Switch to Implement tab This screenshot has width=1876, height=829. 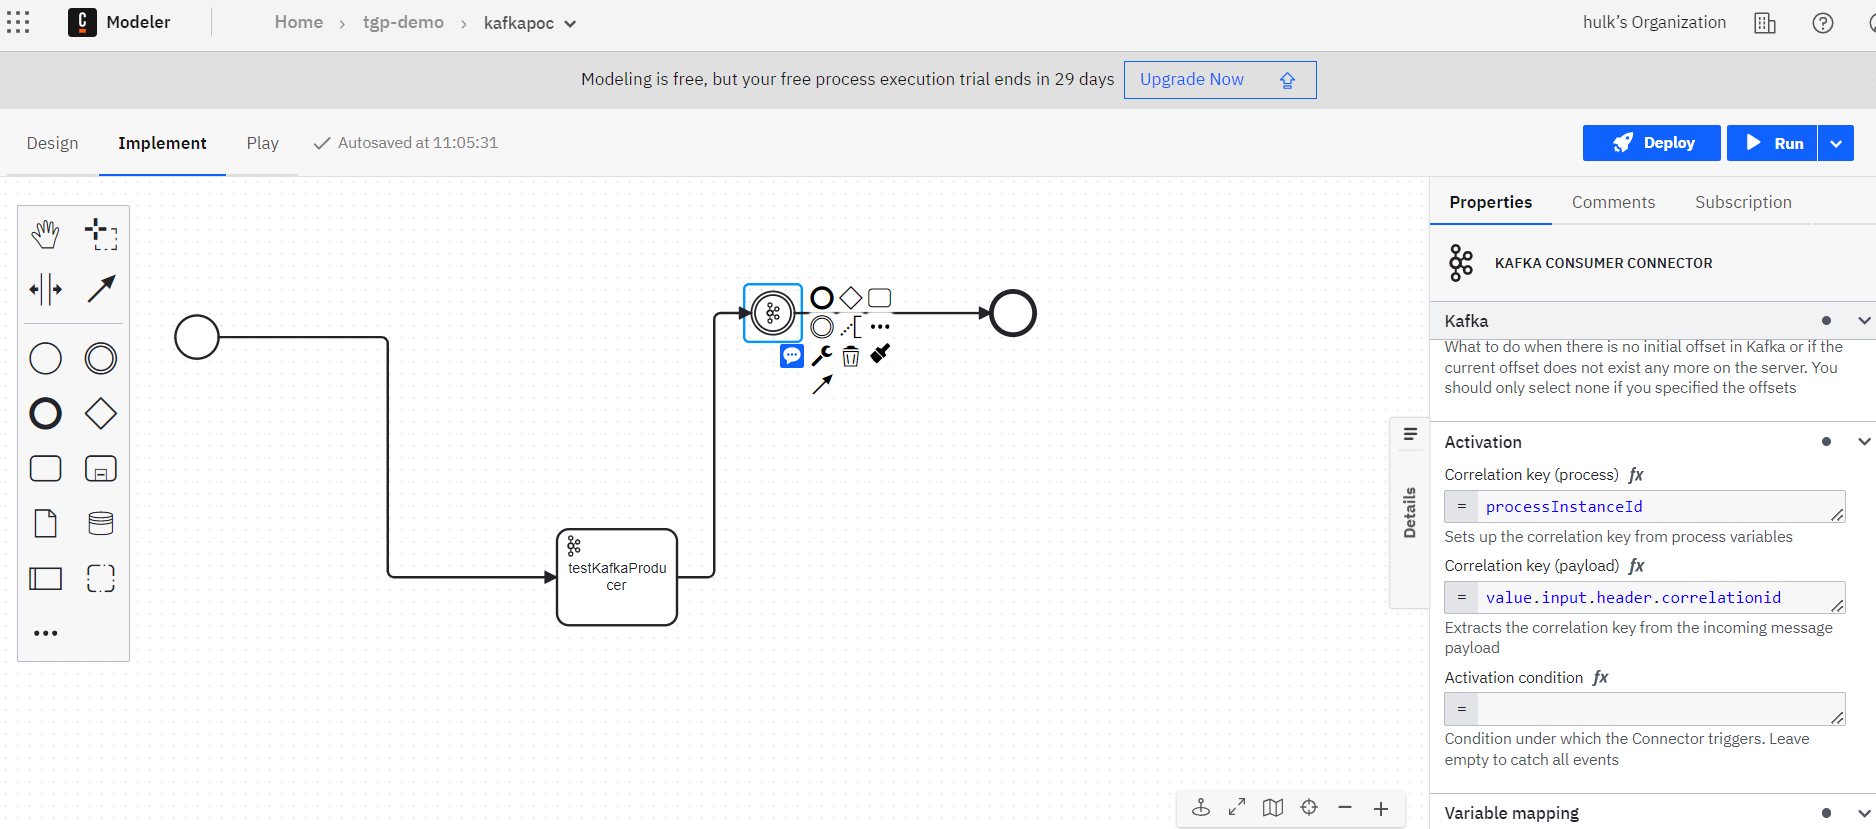[162, 143]
